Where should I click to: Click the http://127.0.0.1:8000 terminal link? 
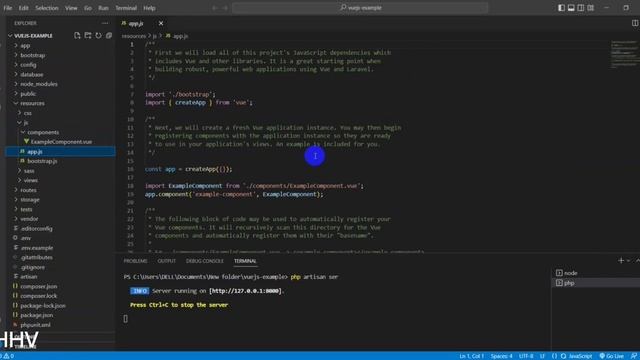[245, 291]
